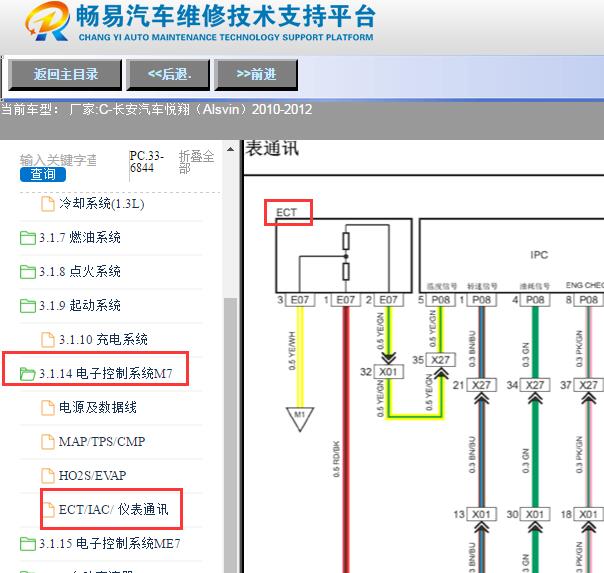Click the 表通讯 diagram heading

pyautogui.click(x=272, y=148)
